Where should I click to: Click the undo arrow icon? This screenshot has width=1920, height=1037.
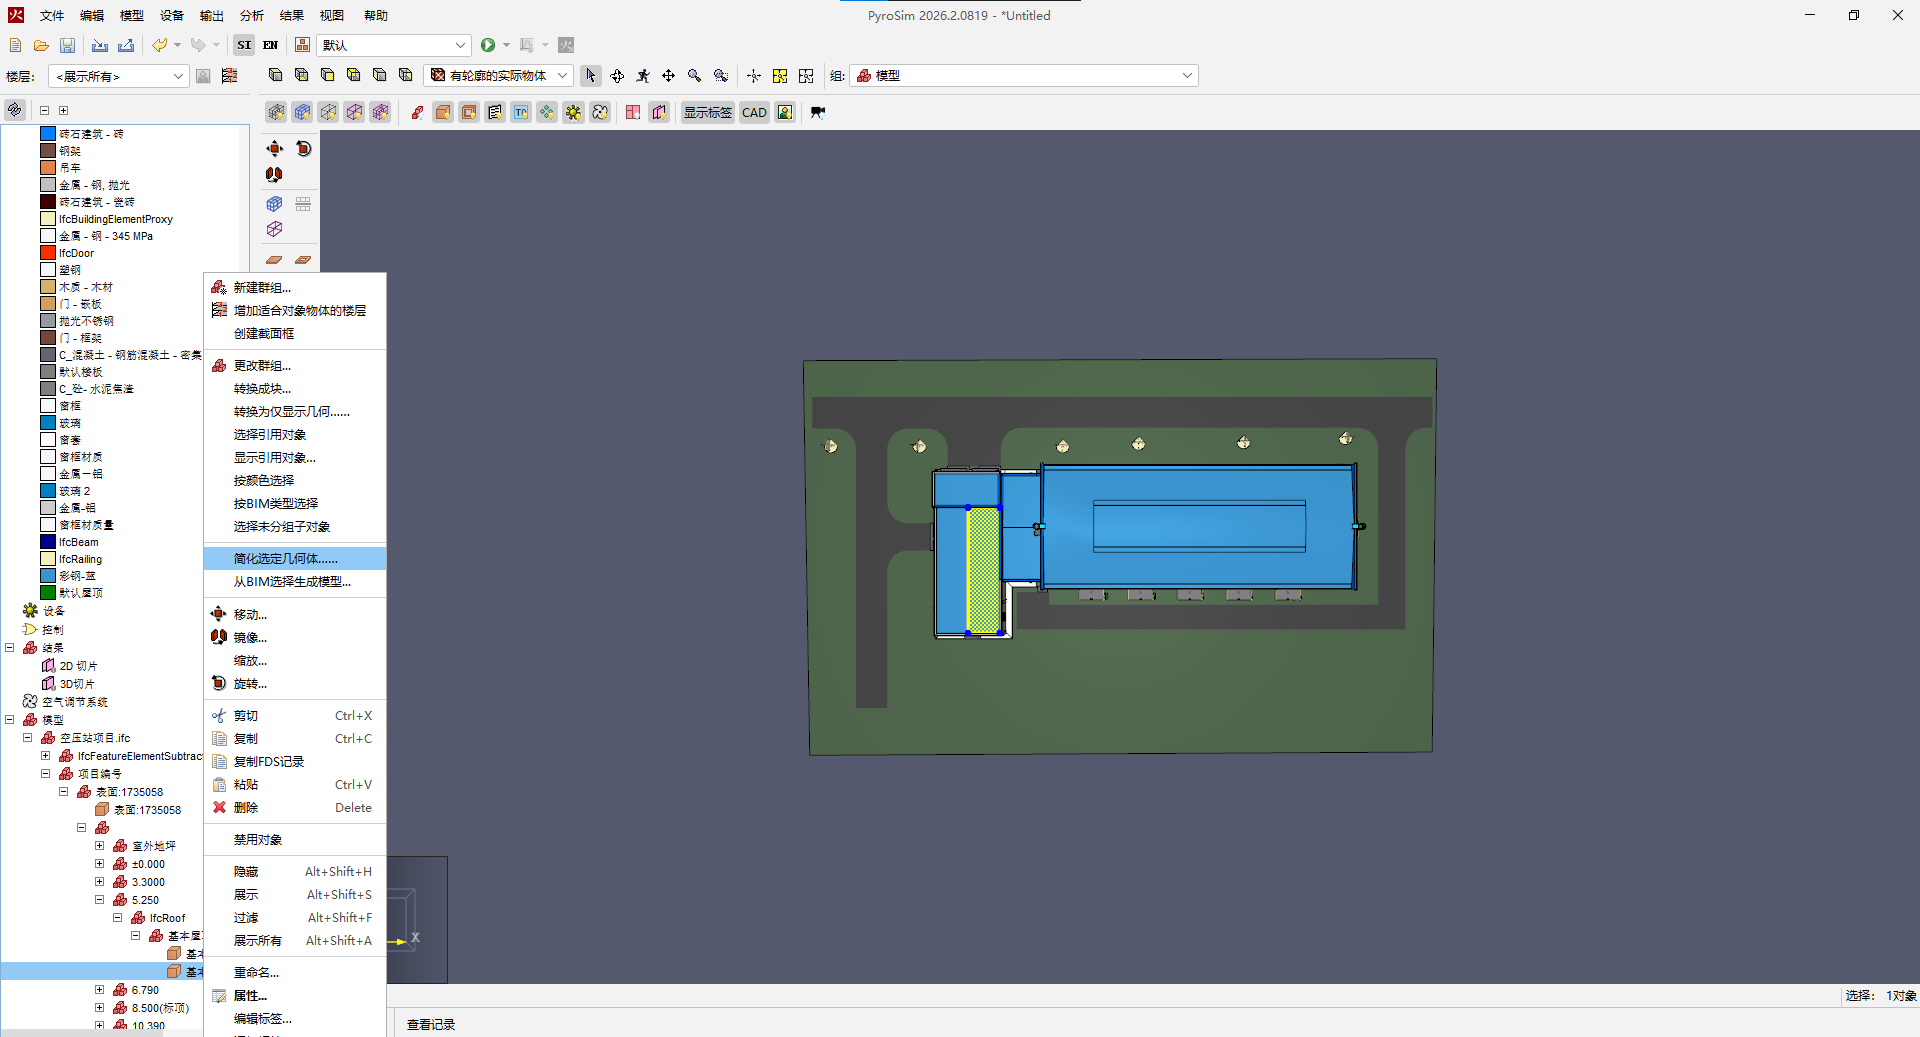tap(160, 45)
